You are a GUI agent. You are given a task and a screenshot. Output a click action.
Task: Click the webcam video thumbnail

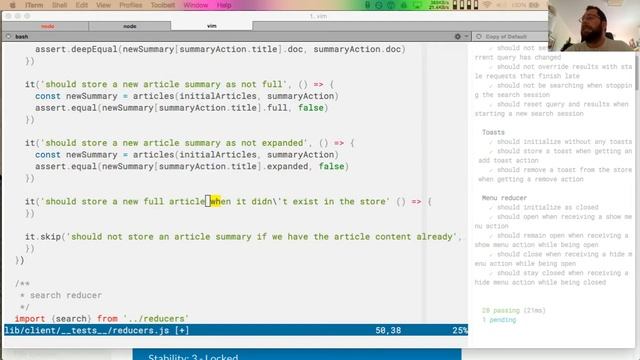[x=594, y=25]
